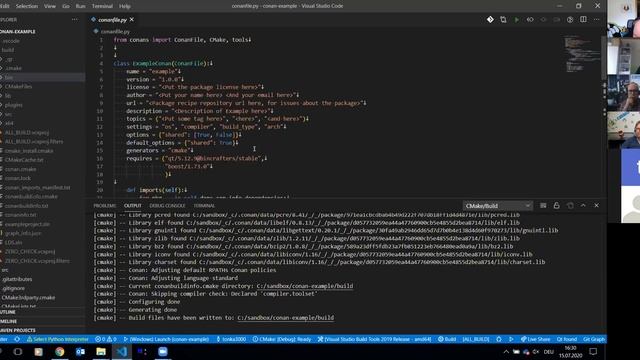640x360 pixels.
Task: Expand the plugins folder
Action: coord(42,105)
